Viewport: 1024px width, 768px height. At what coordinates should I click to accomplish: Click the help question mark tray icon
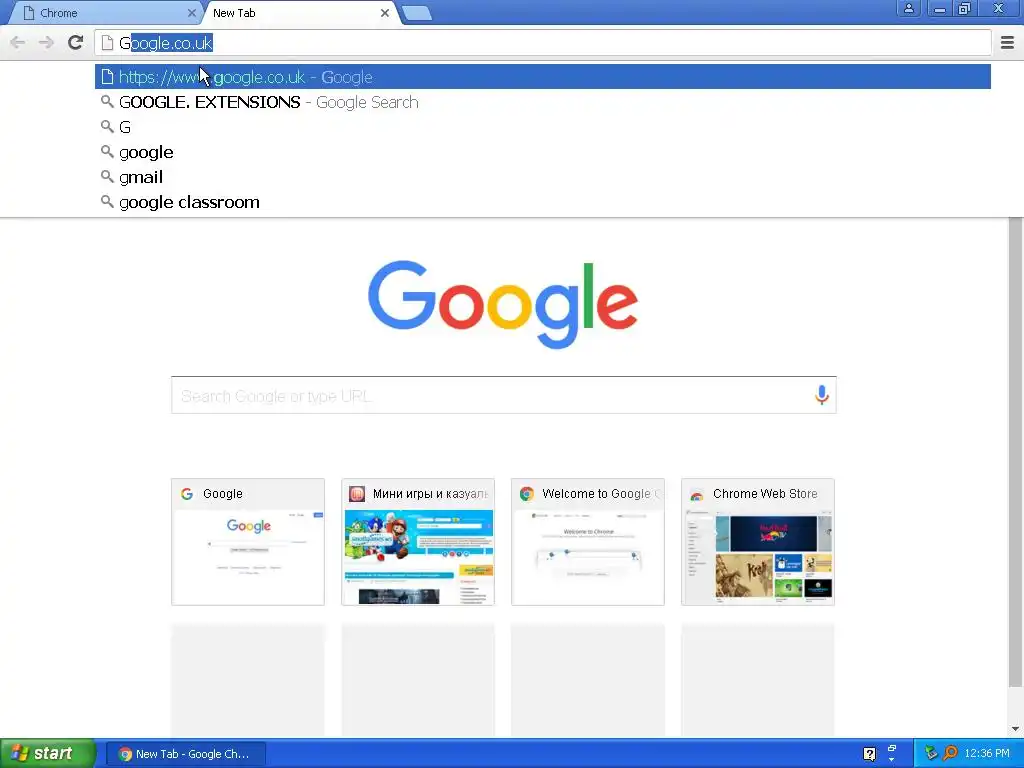coord(869,754)
